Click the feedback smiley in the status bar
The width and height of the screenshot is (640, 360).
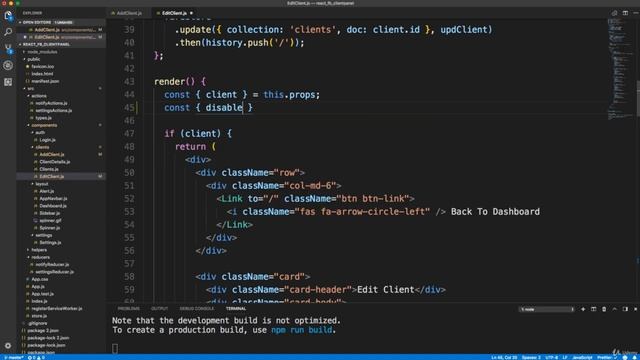coord(625,358)
